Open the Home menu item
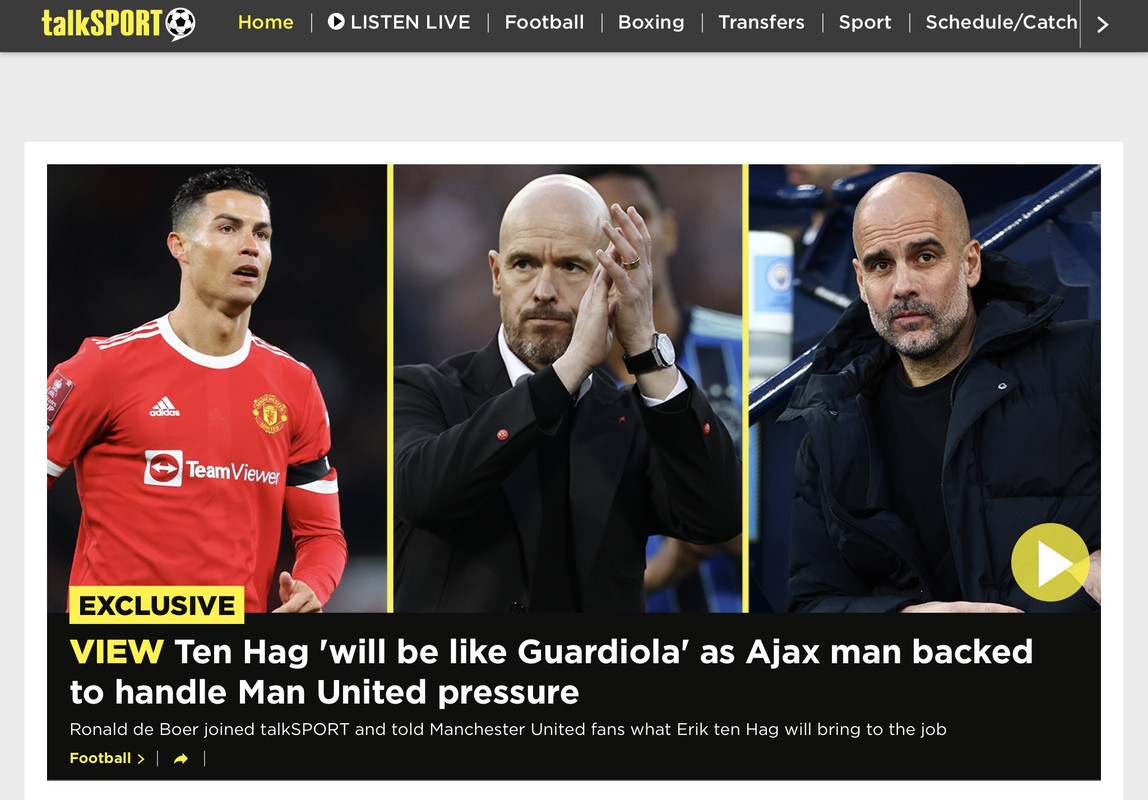 point(266,22)
